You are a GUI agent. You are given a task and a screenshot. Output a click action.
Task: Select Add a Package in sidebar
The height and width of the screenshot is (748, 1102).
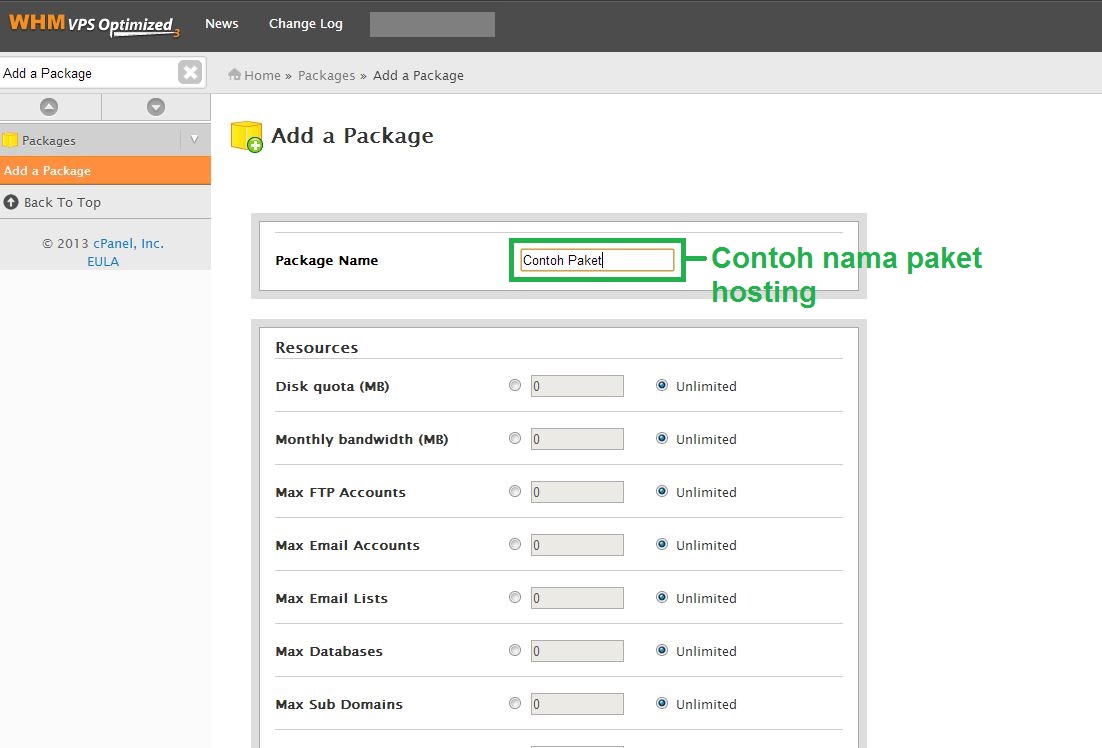47,171
